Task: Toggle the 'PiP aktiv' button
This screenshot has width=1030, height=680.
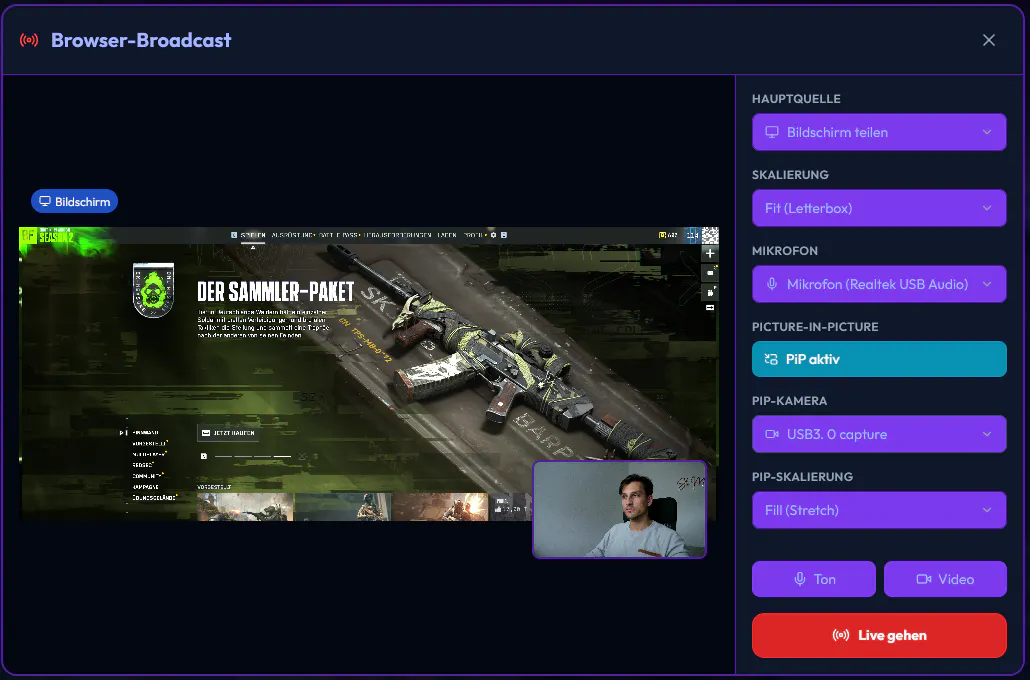Action: (x=879, y=359)
